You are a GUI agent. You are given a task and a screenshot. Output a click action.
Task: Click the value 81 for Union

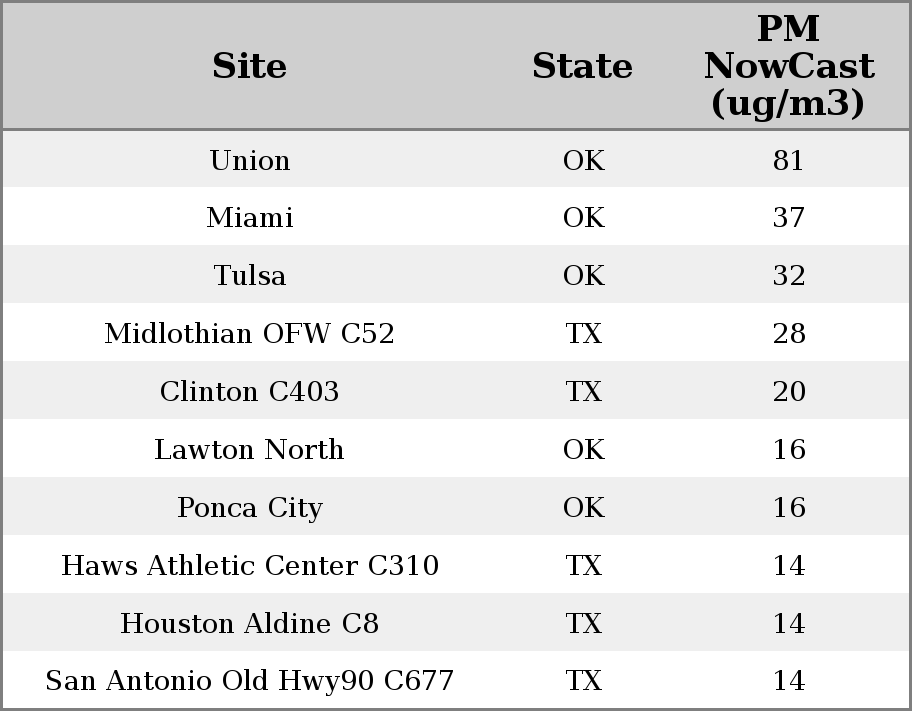click(x=789, y=160)
